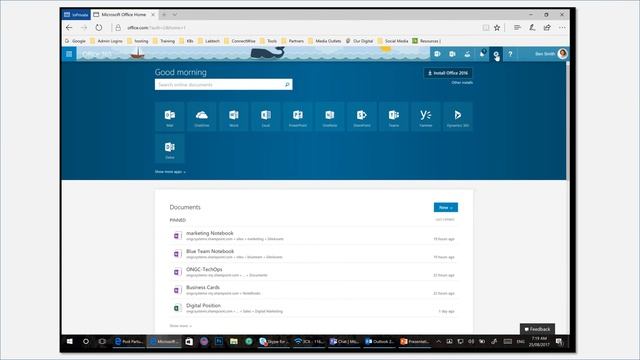Click the browser back arrow
This screenshot has height=360, width=640.
click(69, 27)
